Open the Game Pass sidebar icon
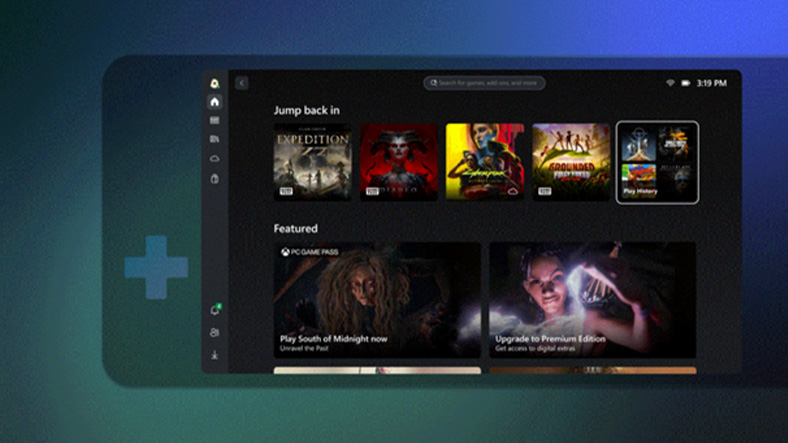 pos(214,121)
